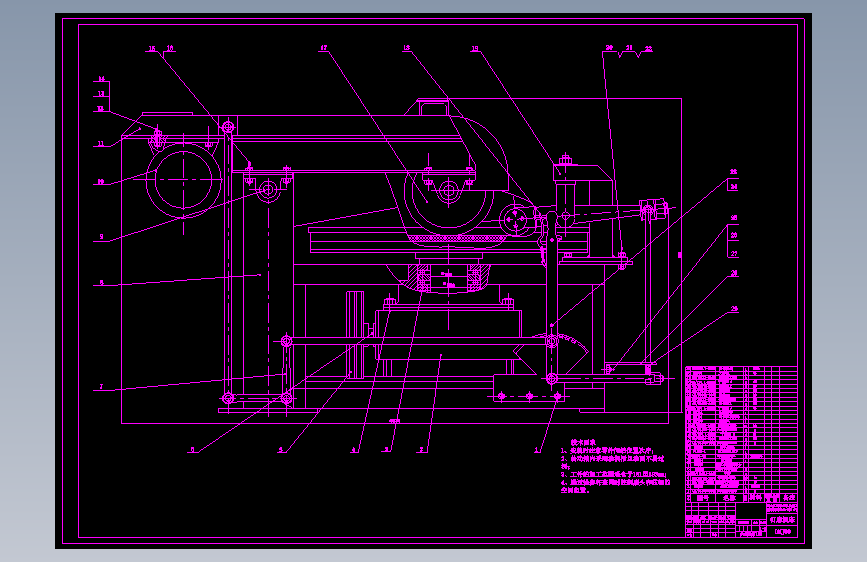Click part number 7 label
The image size is (867, 562).
tap(101, 387)
